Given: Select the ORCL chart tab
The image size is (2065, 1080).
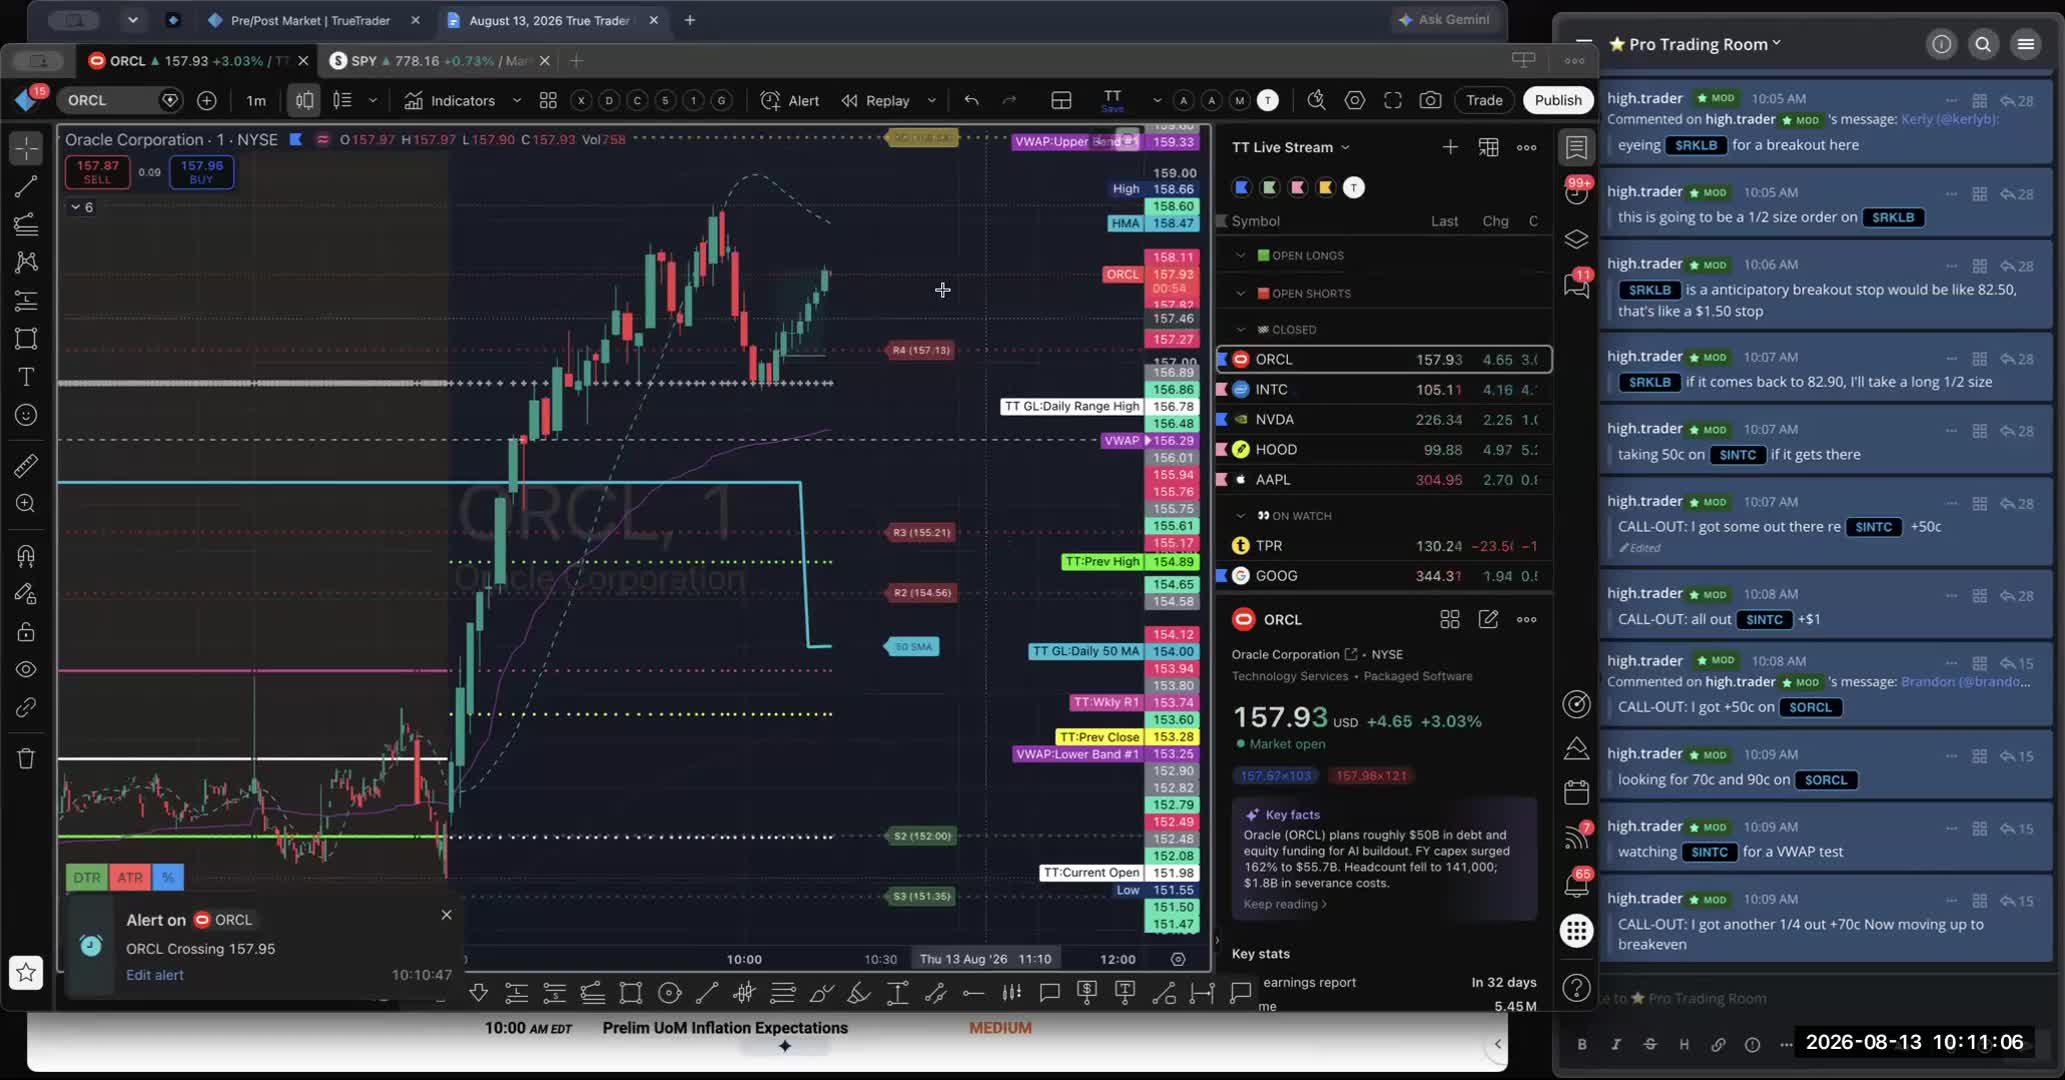Looking at the screenshot, I should coord(198,61).
